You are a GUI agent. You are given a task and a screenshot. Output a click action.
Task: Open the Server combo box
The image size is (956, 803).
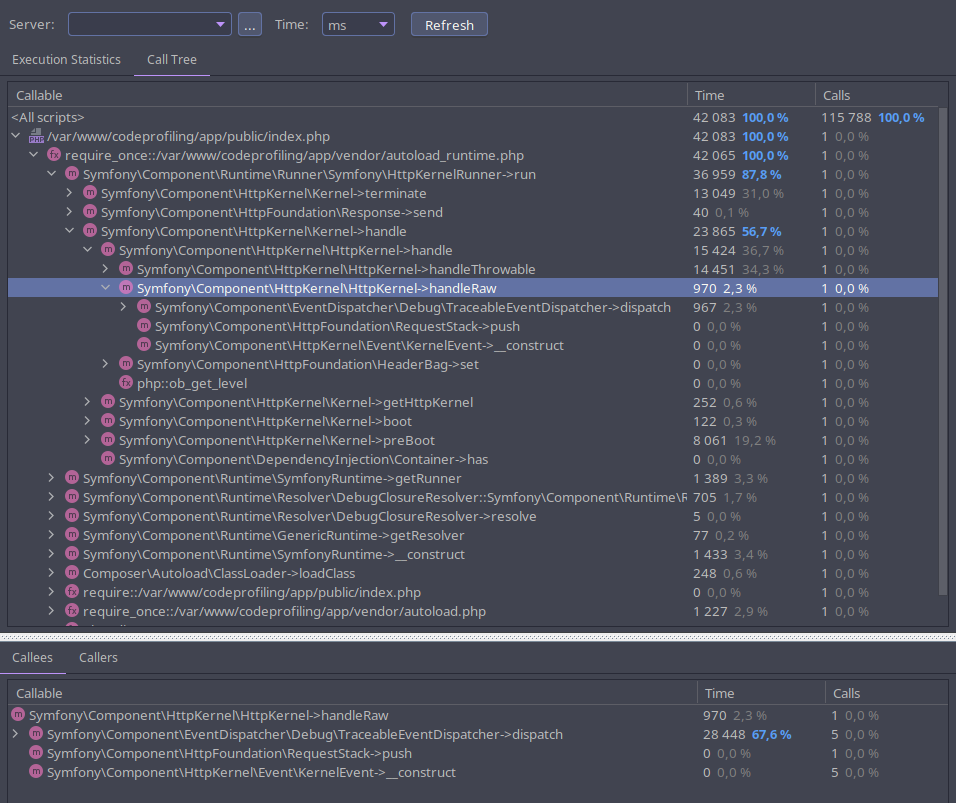[149, 24]
